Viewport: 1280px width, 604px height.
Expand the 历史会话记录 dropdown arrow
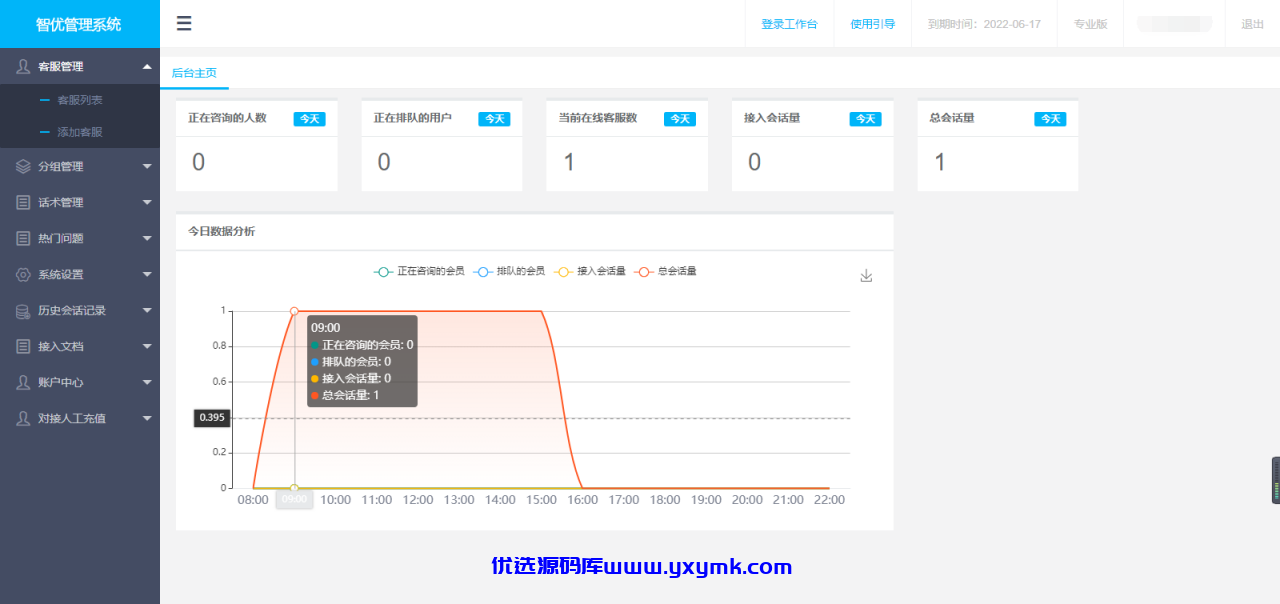pos(147,310)
